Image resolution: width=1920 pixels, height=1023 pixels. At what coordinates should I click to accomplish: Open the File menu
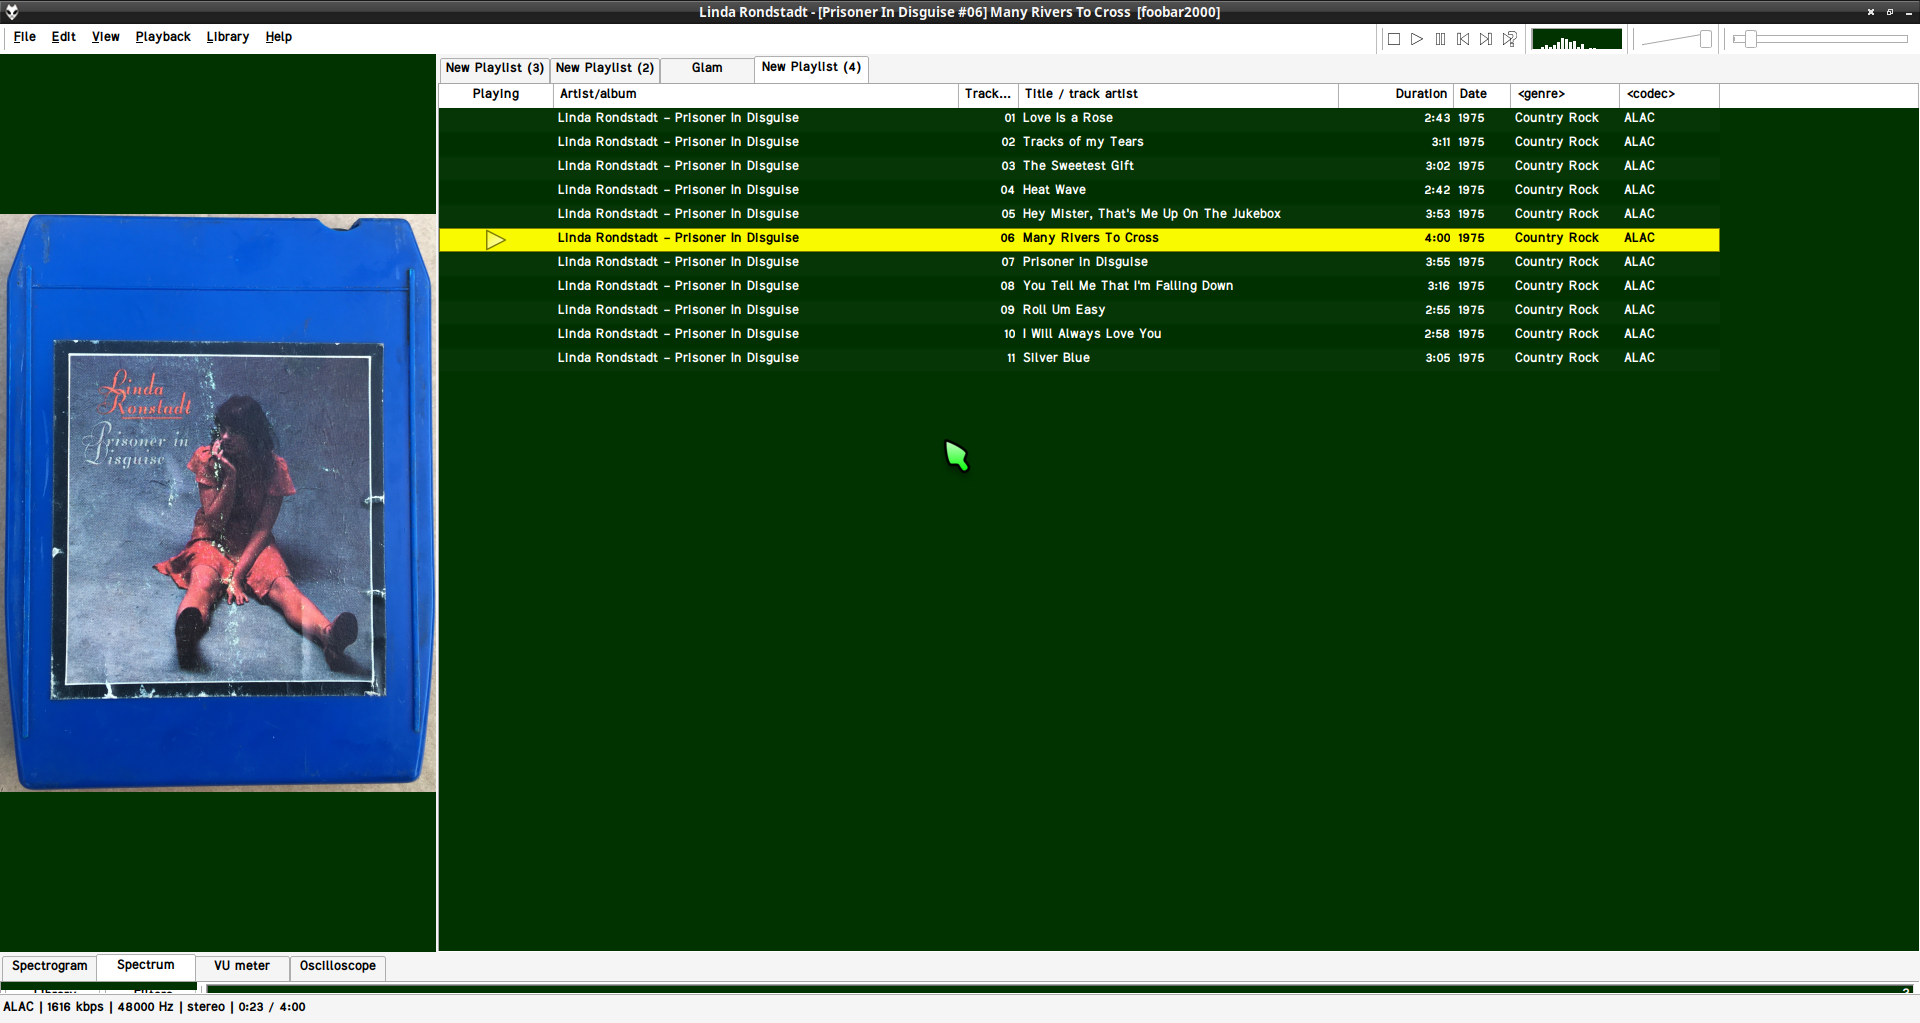click(x=25, y=37)
